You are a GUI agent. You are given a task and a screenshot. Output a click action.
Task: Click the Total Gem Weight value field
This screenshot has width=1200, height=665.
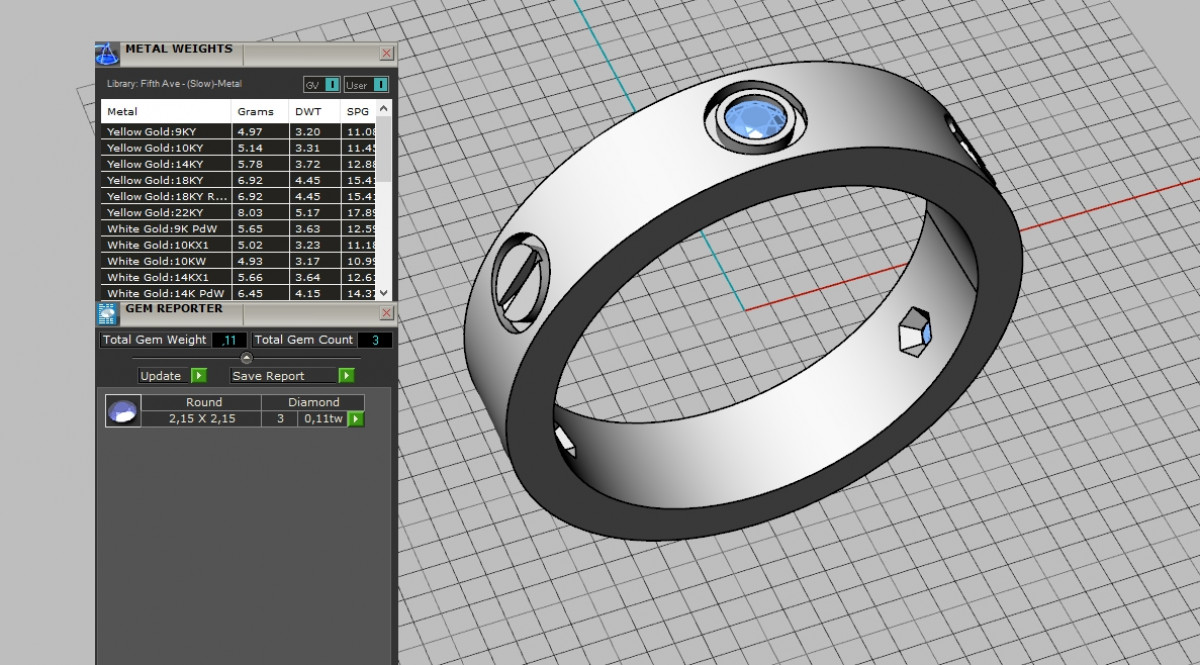229,340
